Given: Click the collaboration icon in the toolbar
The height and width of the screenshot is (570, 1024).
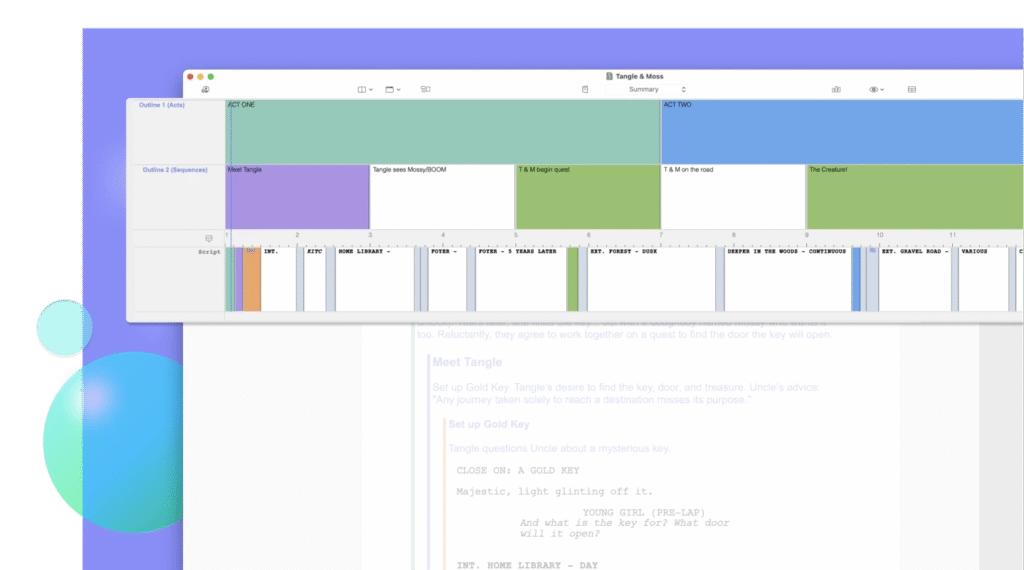Looking at the screenshot, I should (205, 89).
